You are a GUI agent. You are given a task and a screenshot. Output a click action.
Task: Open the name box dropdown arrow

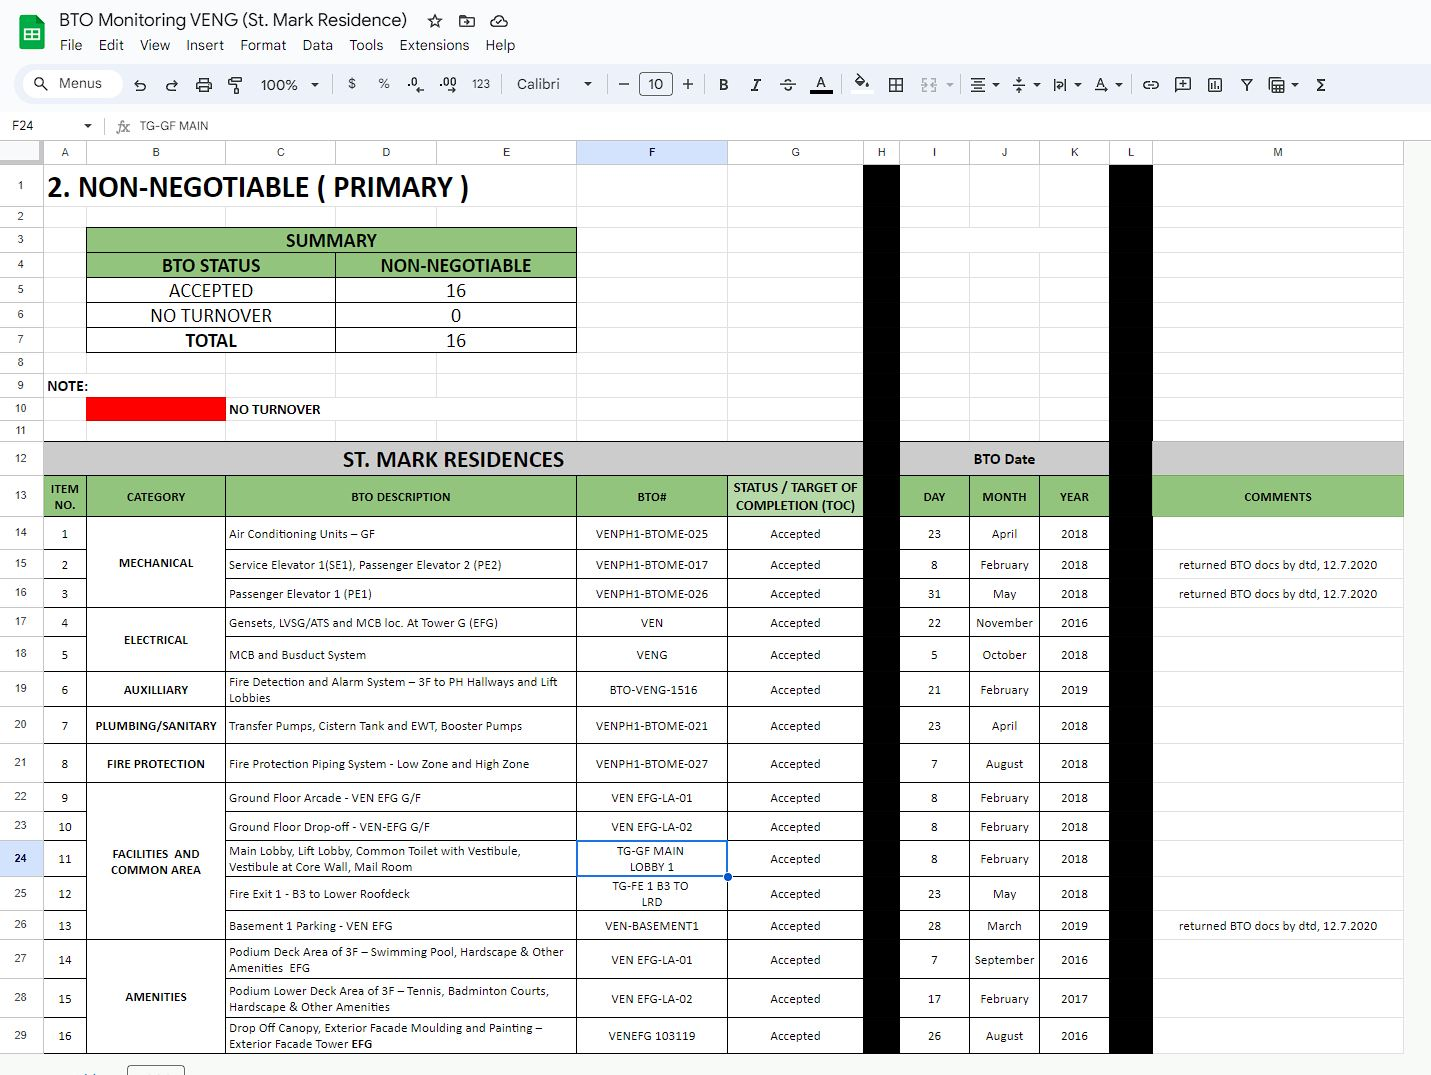tap(88, 126)
